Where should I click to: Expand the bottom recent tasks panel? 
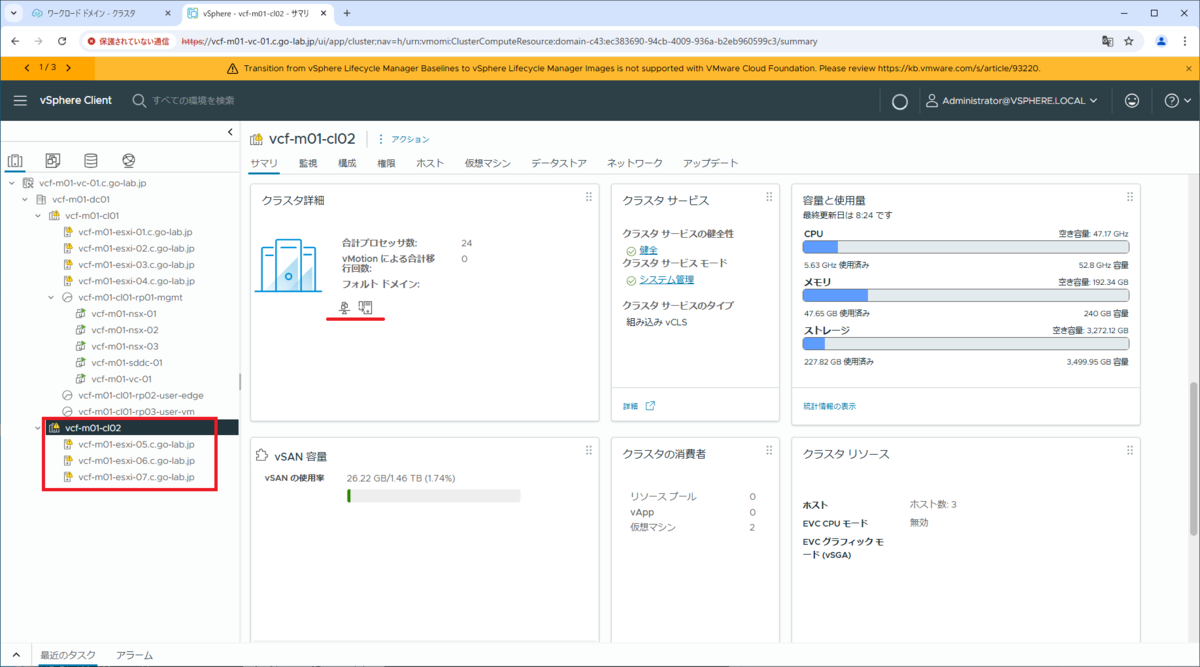coord(15,655)
